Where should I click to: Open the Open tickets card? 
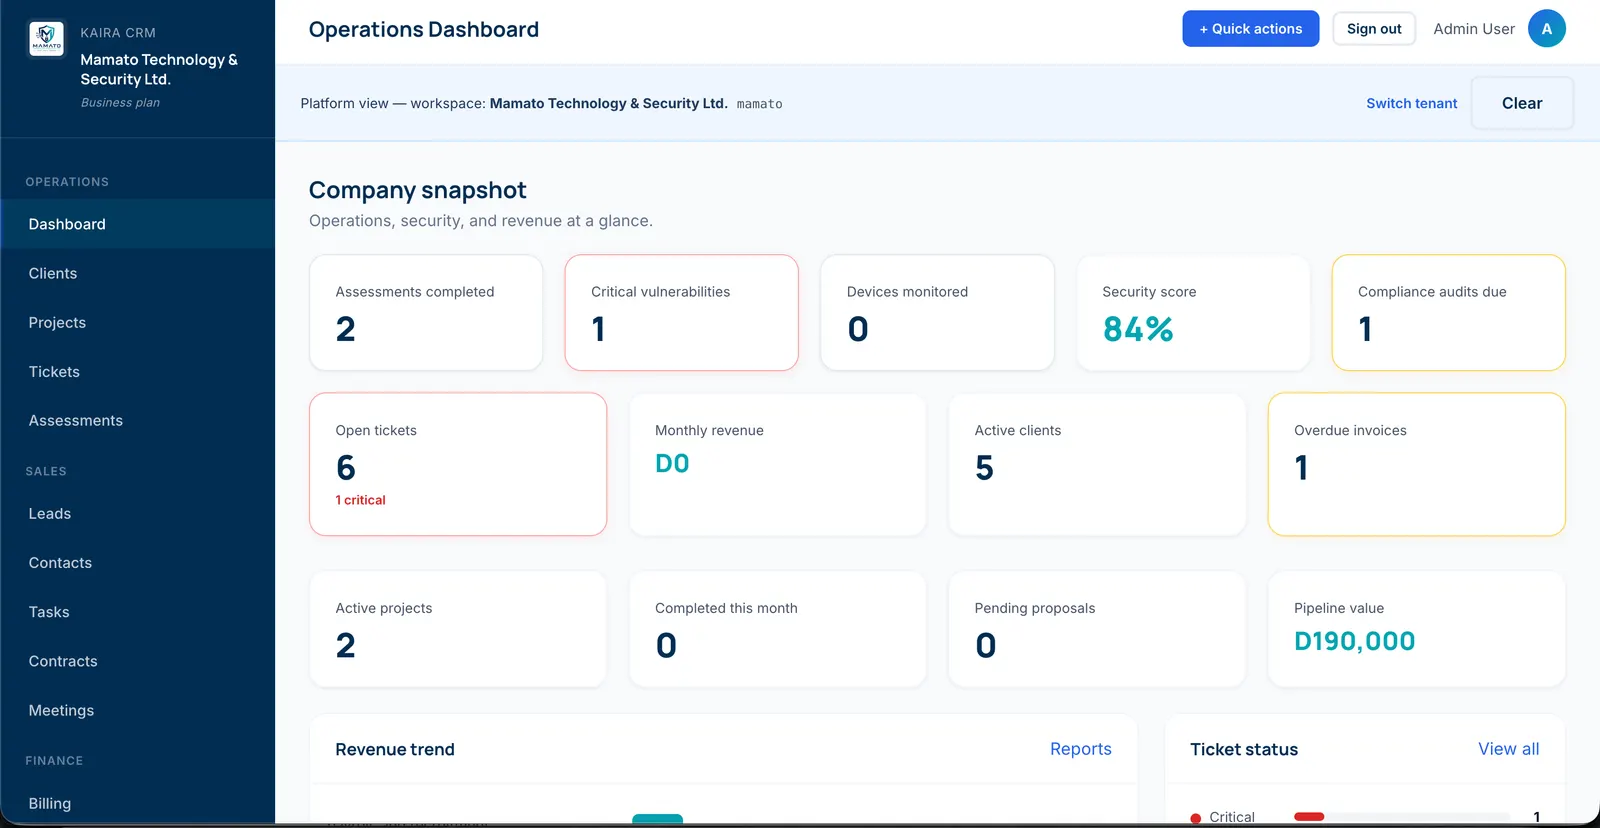[458, 464]
